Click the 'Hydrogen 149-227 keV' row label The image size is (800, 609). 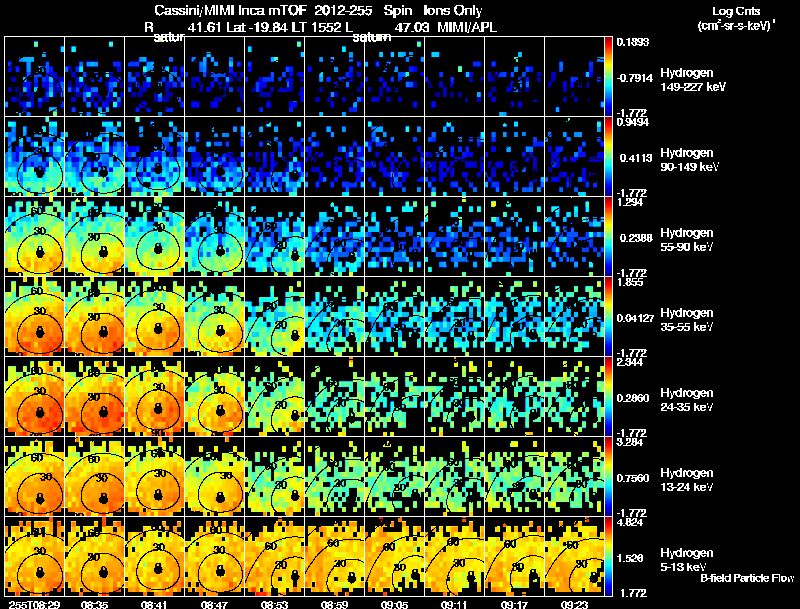click(x=692, y=80)
